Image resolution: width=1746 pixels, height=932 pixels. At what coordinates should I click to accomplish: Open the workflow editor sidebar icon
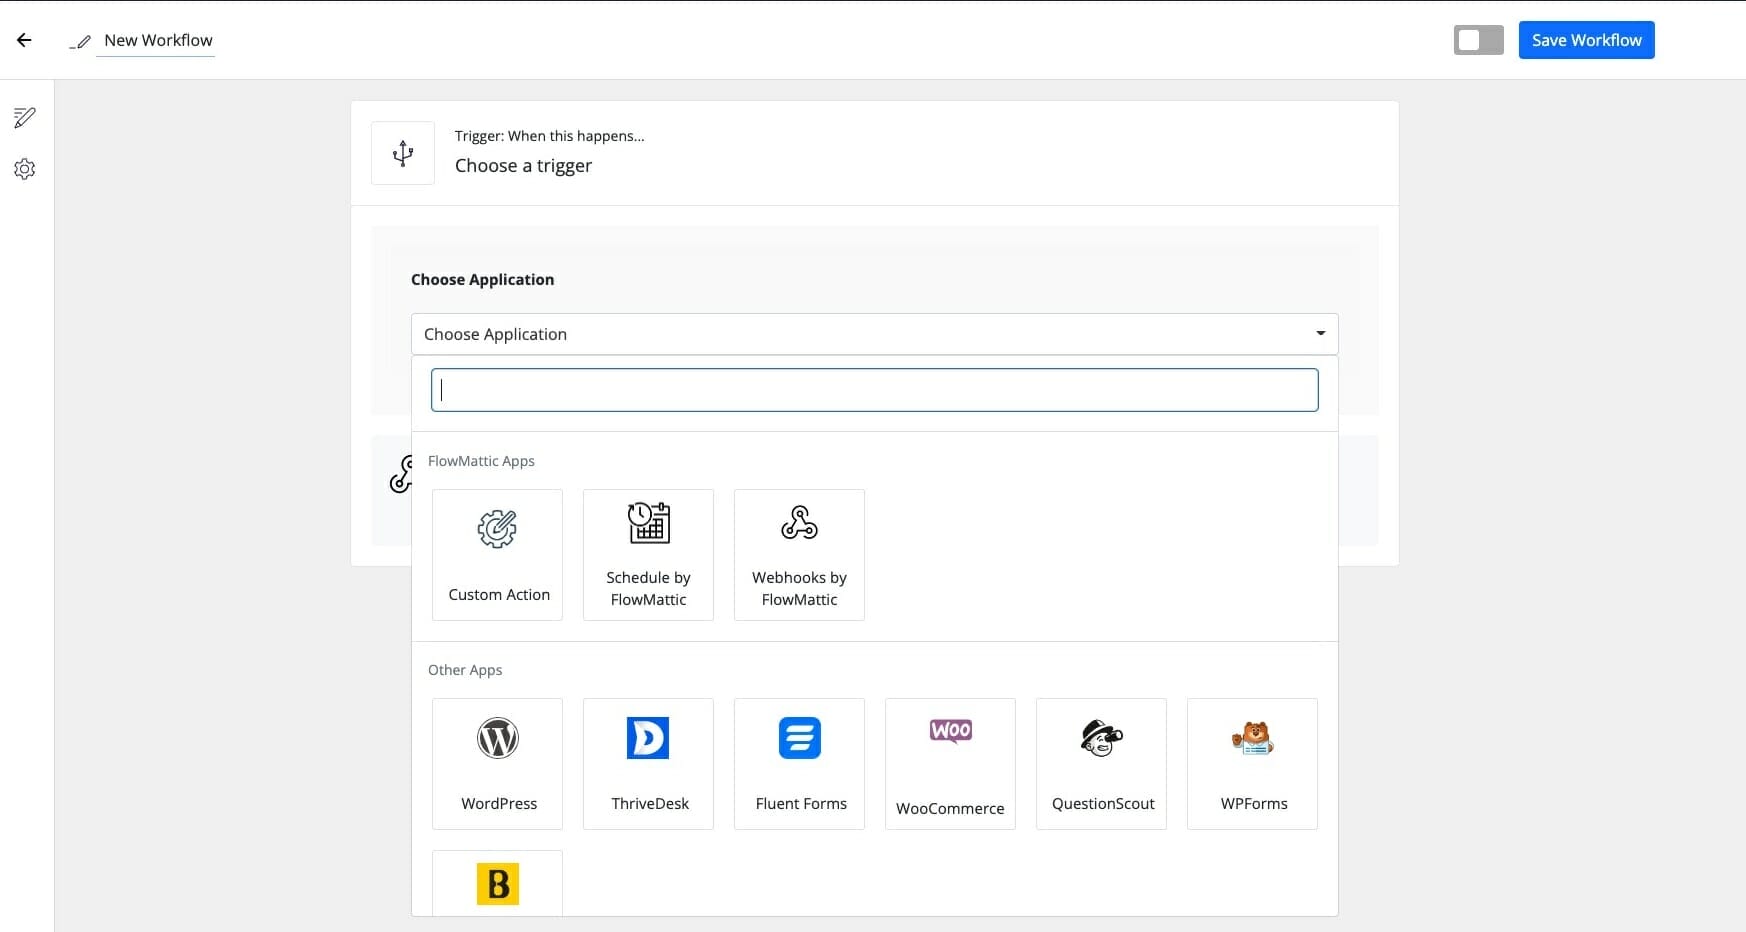(25, 118)
